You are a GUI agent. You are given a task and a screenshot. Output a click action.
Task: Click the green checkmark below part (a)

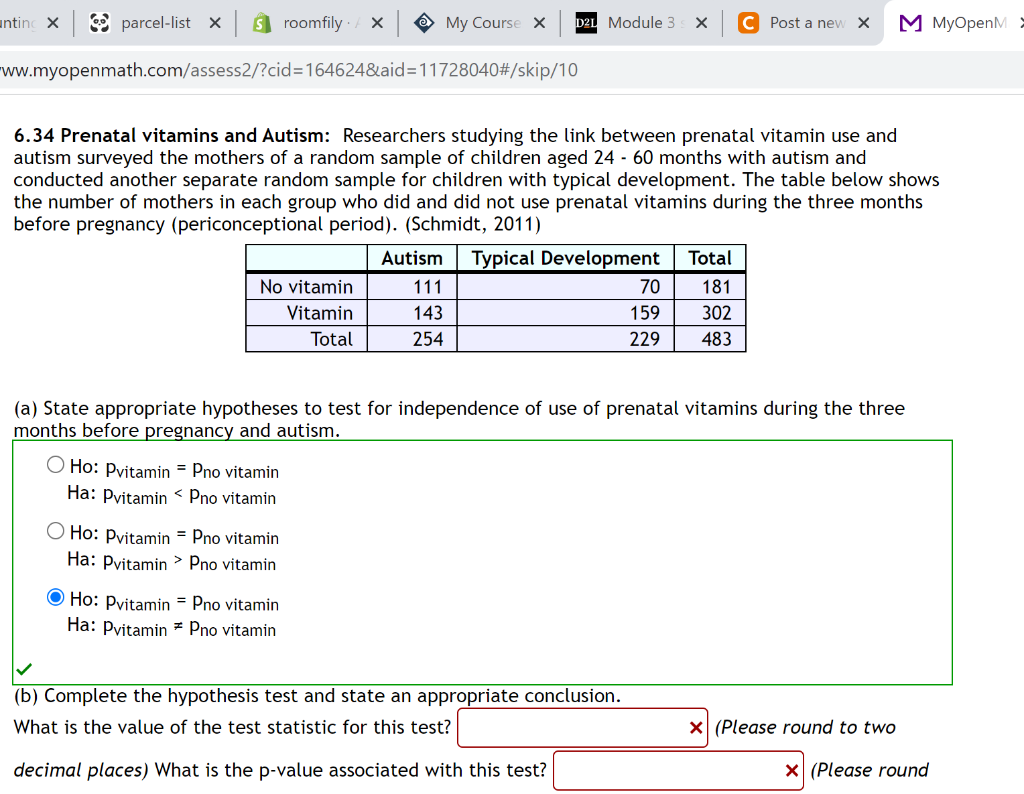click(x=24, y=668)
